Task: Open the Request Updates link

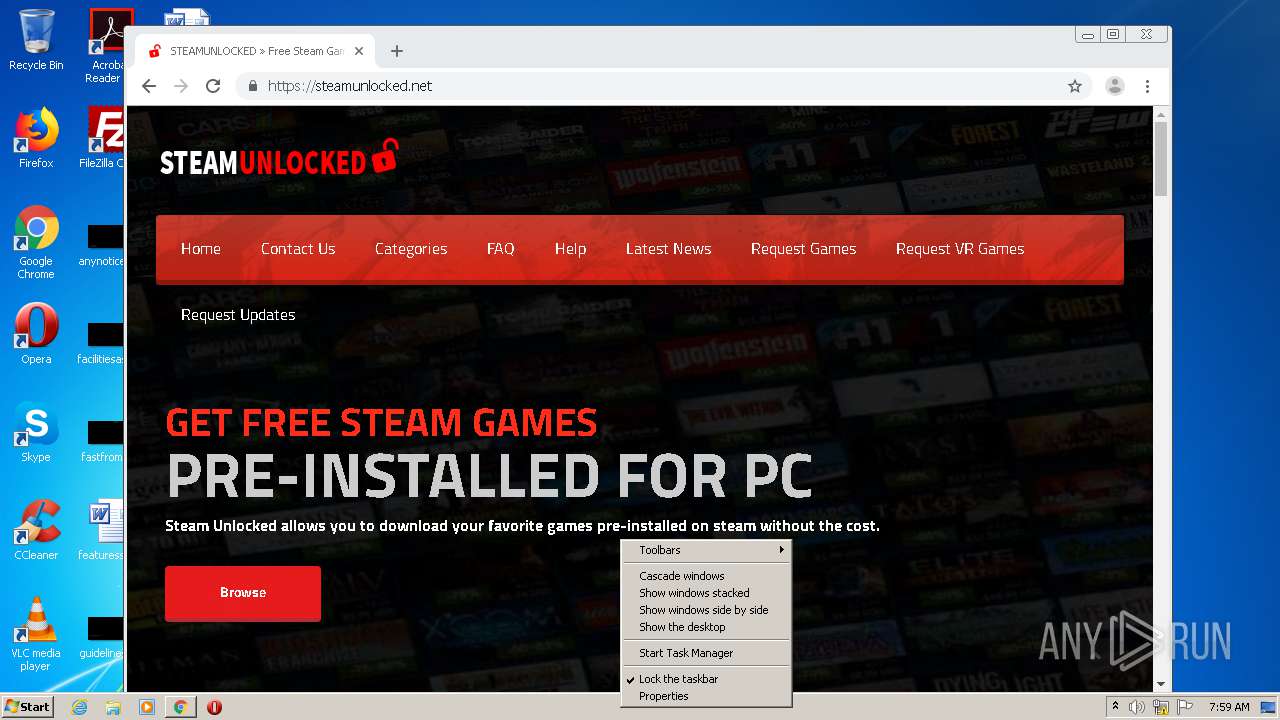Action: [238, 315]
